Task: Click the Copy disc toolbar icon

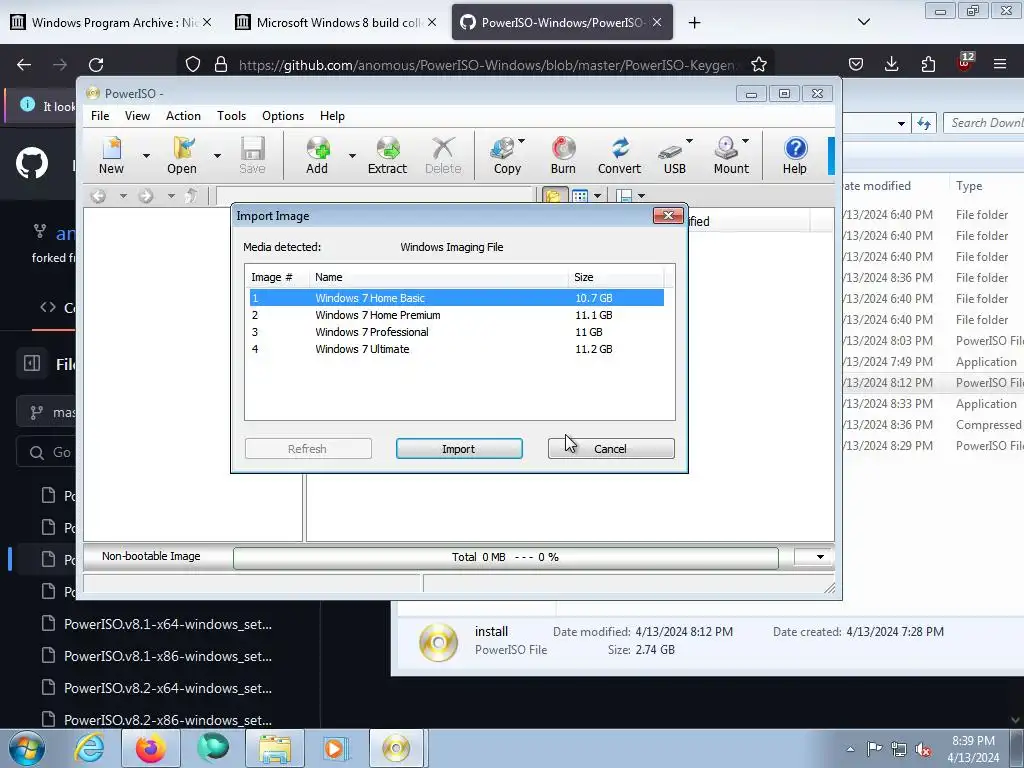Action: click(x=503, y=155)
